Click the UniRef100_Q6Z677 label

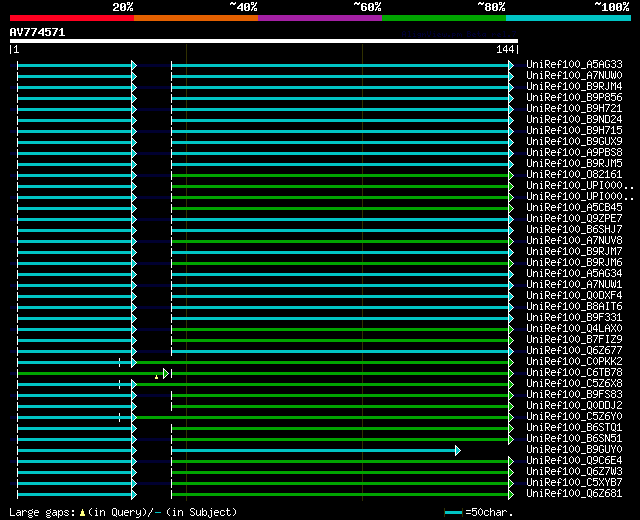(574, 351)
